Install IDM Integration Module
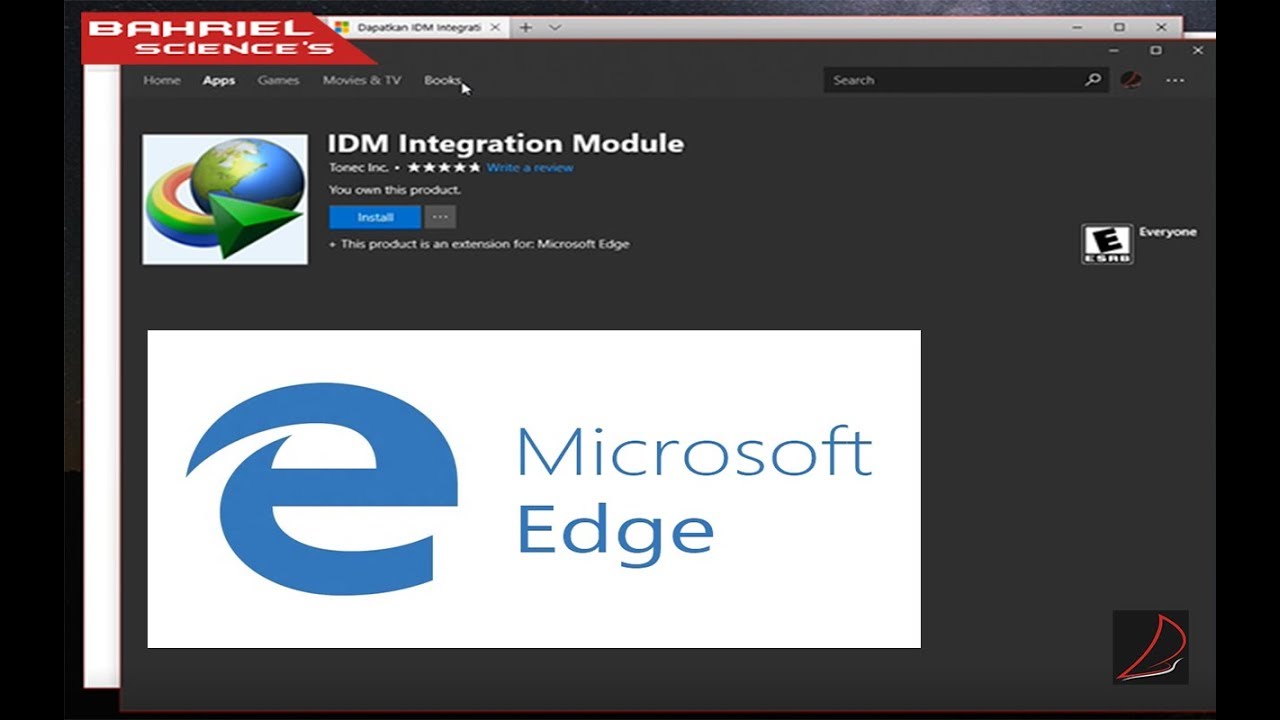Image resolution: width=1280 pixels, height=720 pixels. click(375, 217)
